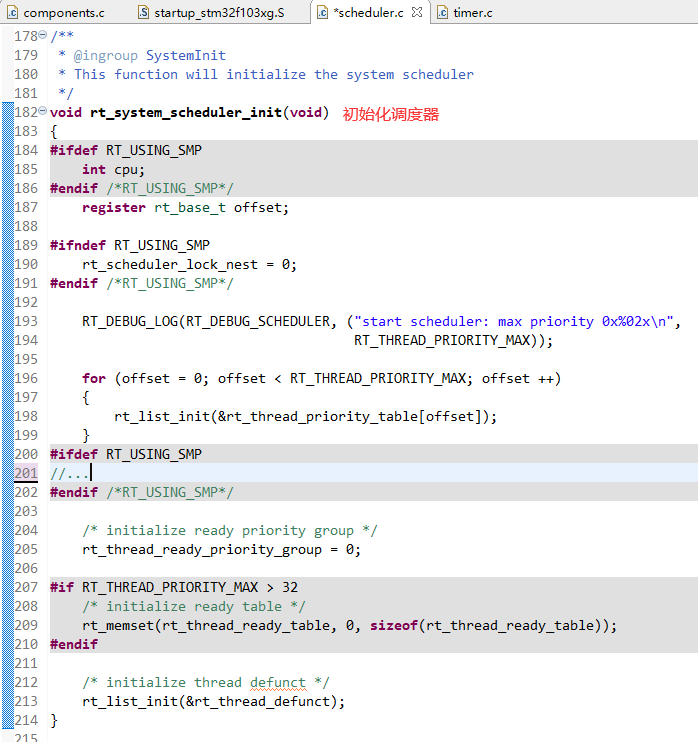
Task: Collapse the function fold at line 182
Action: (43, 111)
